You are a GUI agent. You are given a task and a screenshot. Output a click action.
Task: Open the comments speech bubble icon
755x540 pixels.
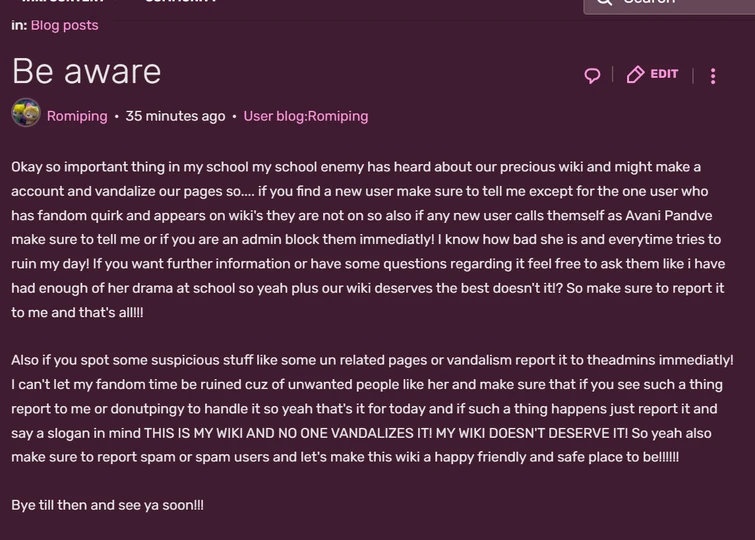pyautogui.click(x=592, y=75)
